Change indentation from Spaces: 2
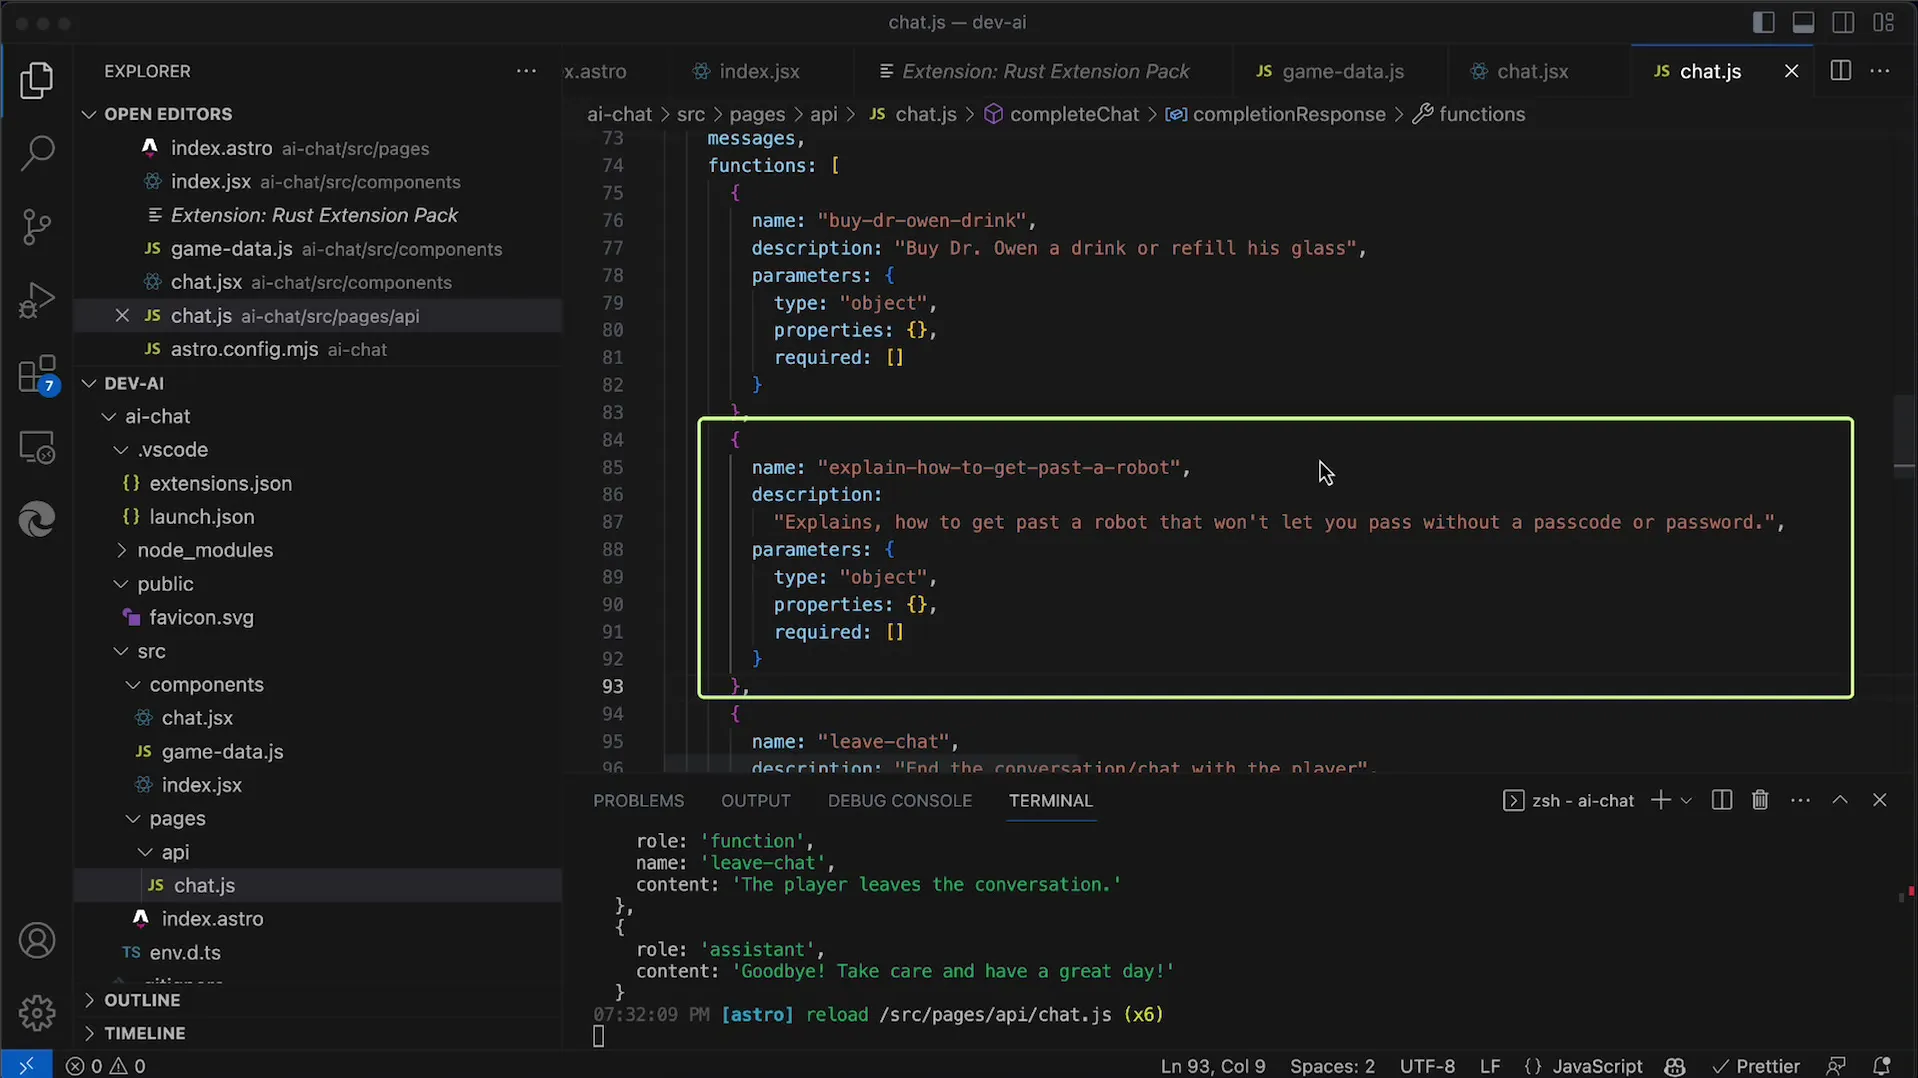The width and height of the screenshot is (1918, 1078). [1332, 1066]
